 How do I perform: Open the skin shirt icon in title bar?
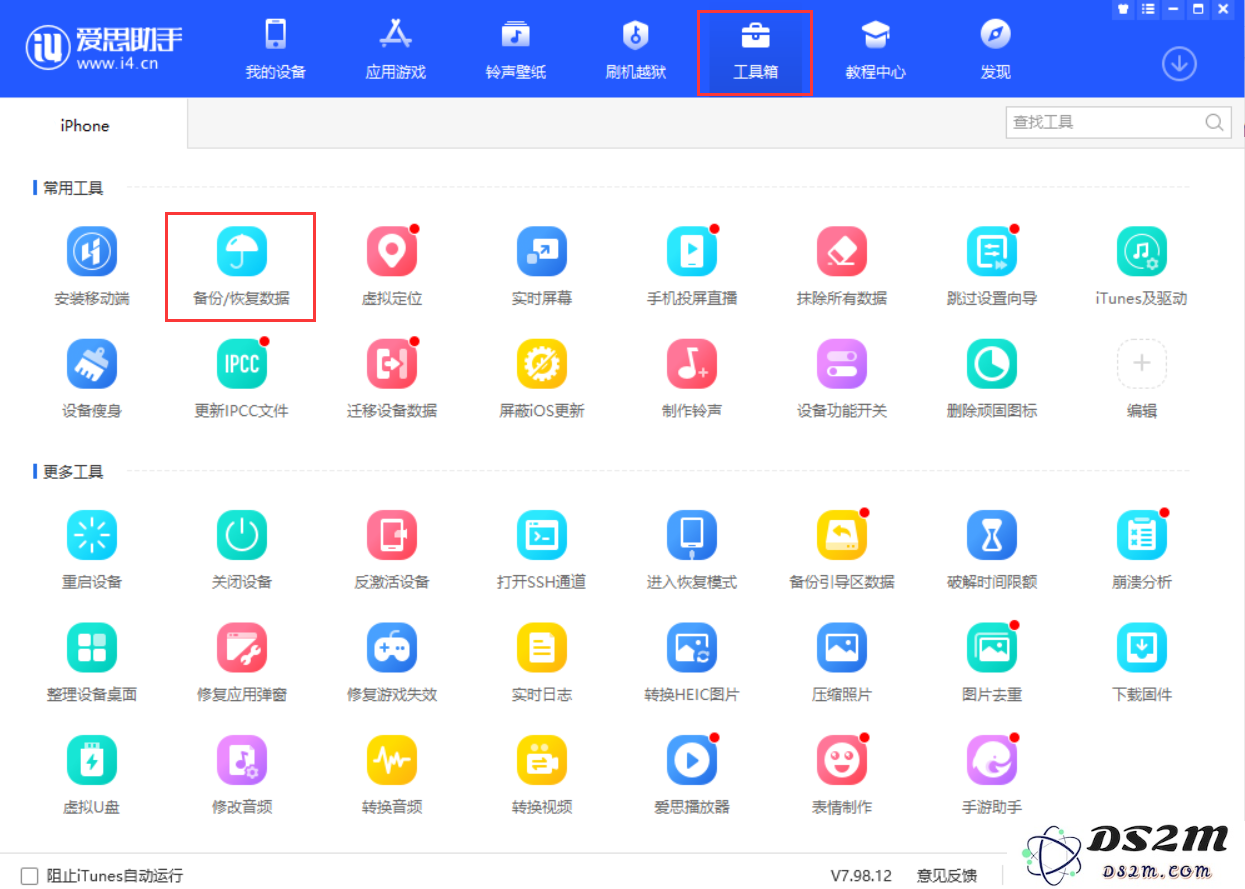tap(1123, 9)
